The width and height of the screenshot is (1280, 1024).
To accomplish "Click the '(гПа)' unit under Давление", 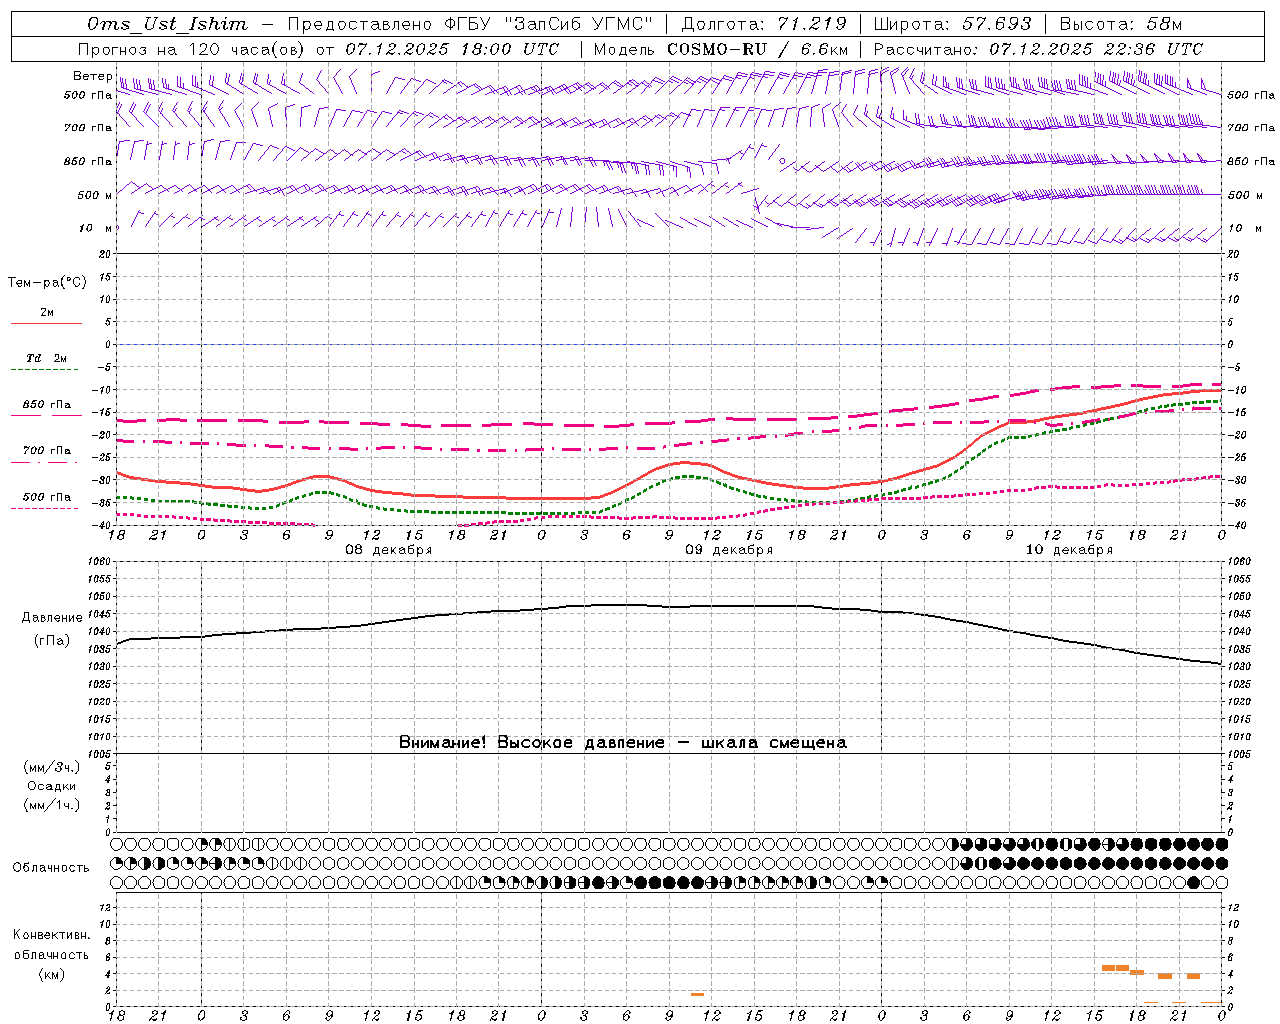I will (x=52, y=640).
